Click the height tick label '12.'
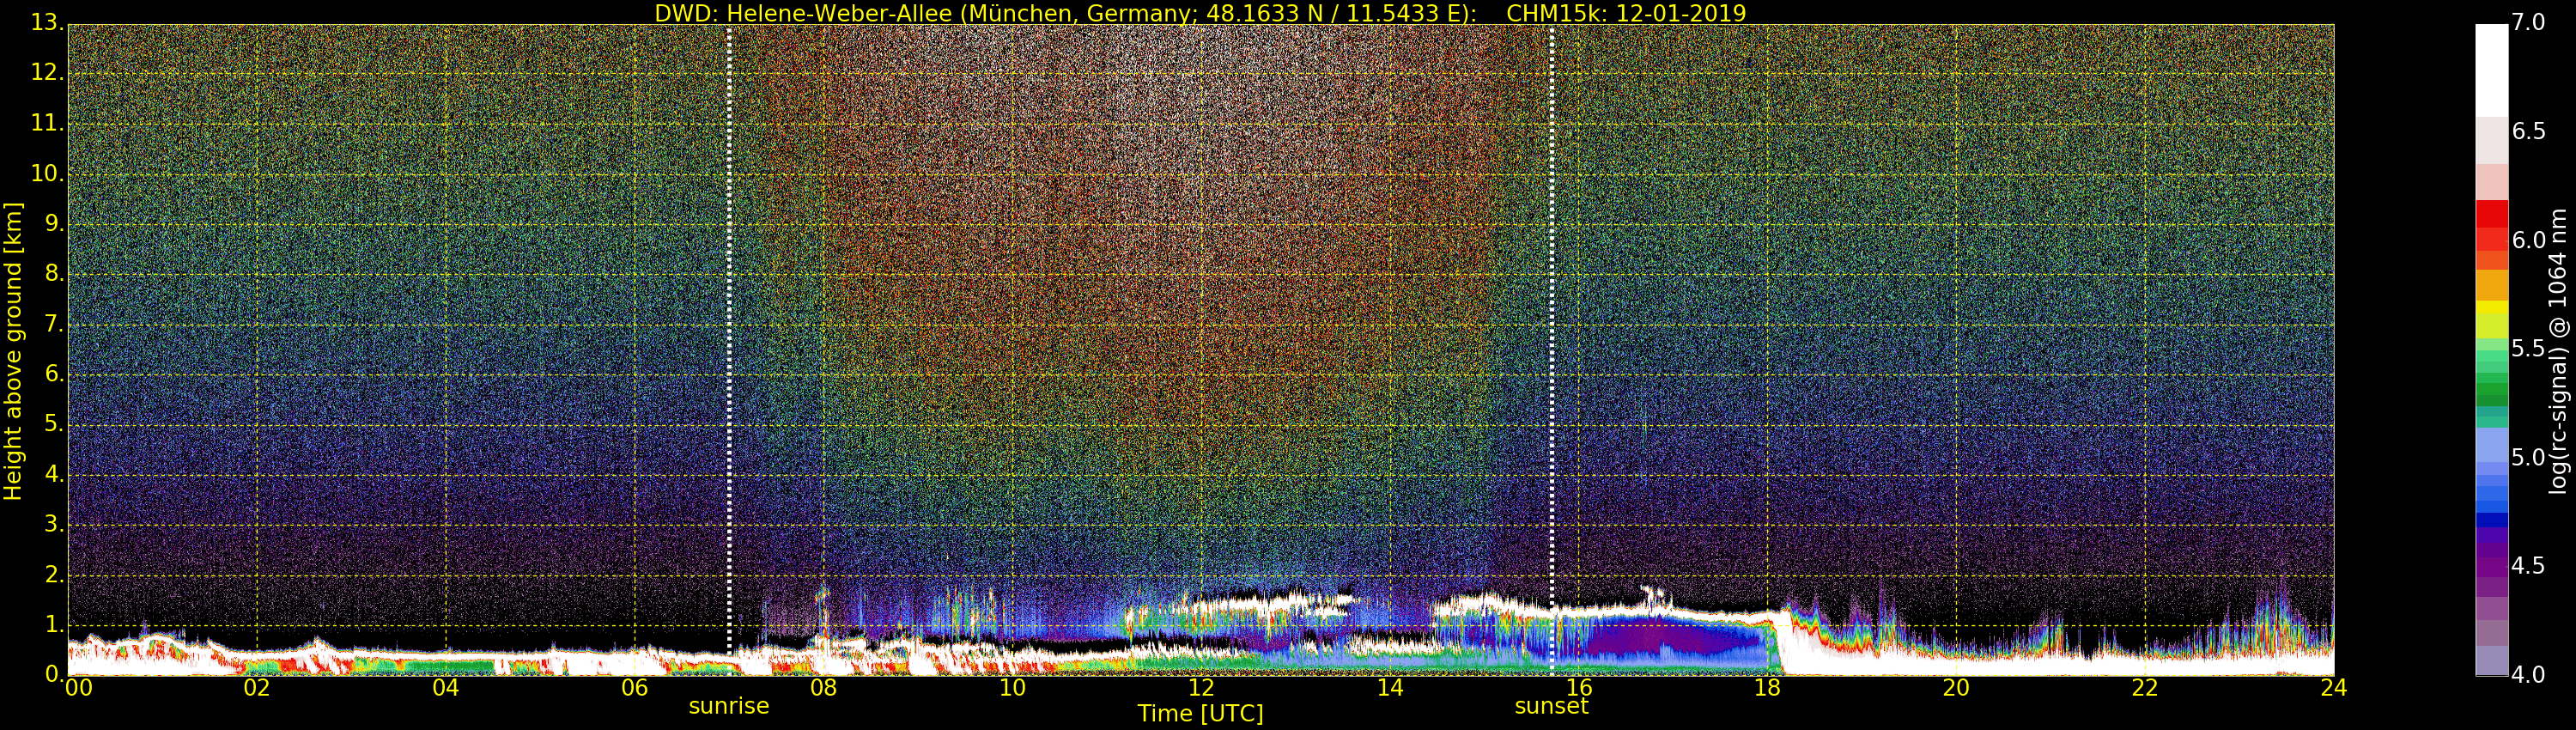Image resolution: width=2576 pixels, height=730 pixels. [47, 73]
